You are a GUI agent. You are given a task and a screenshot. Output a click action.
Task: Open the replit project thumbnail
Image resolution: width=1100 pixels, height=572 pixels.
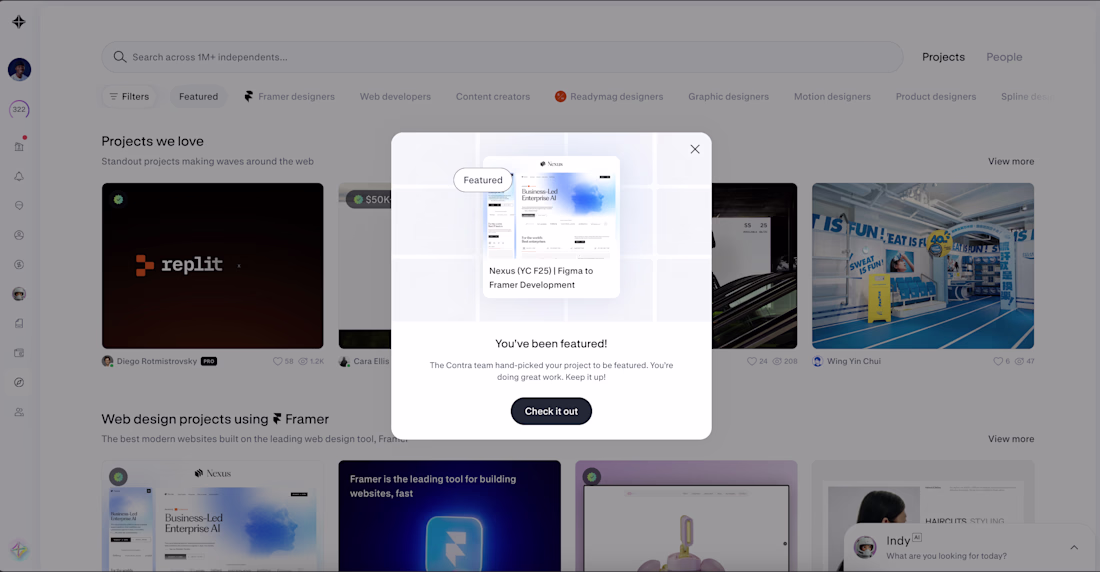point(213,266)
